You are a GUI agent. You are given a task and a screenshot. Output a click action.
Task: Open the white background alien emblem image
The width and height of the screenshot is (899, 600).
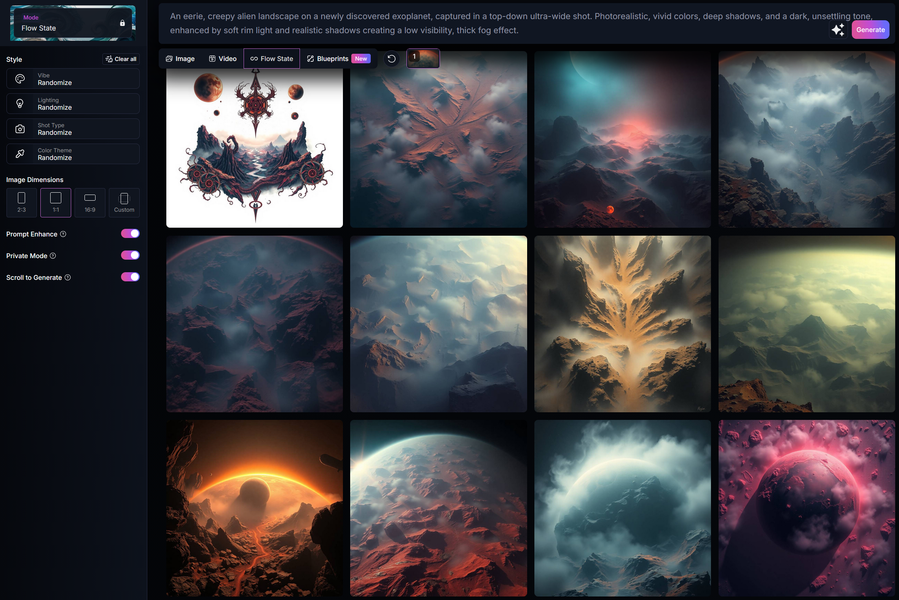pyautogui.click(x=255, y=139)
